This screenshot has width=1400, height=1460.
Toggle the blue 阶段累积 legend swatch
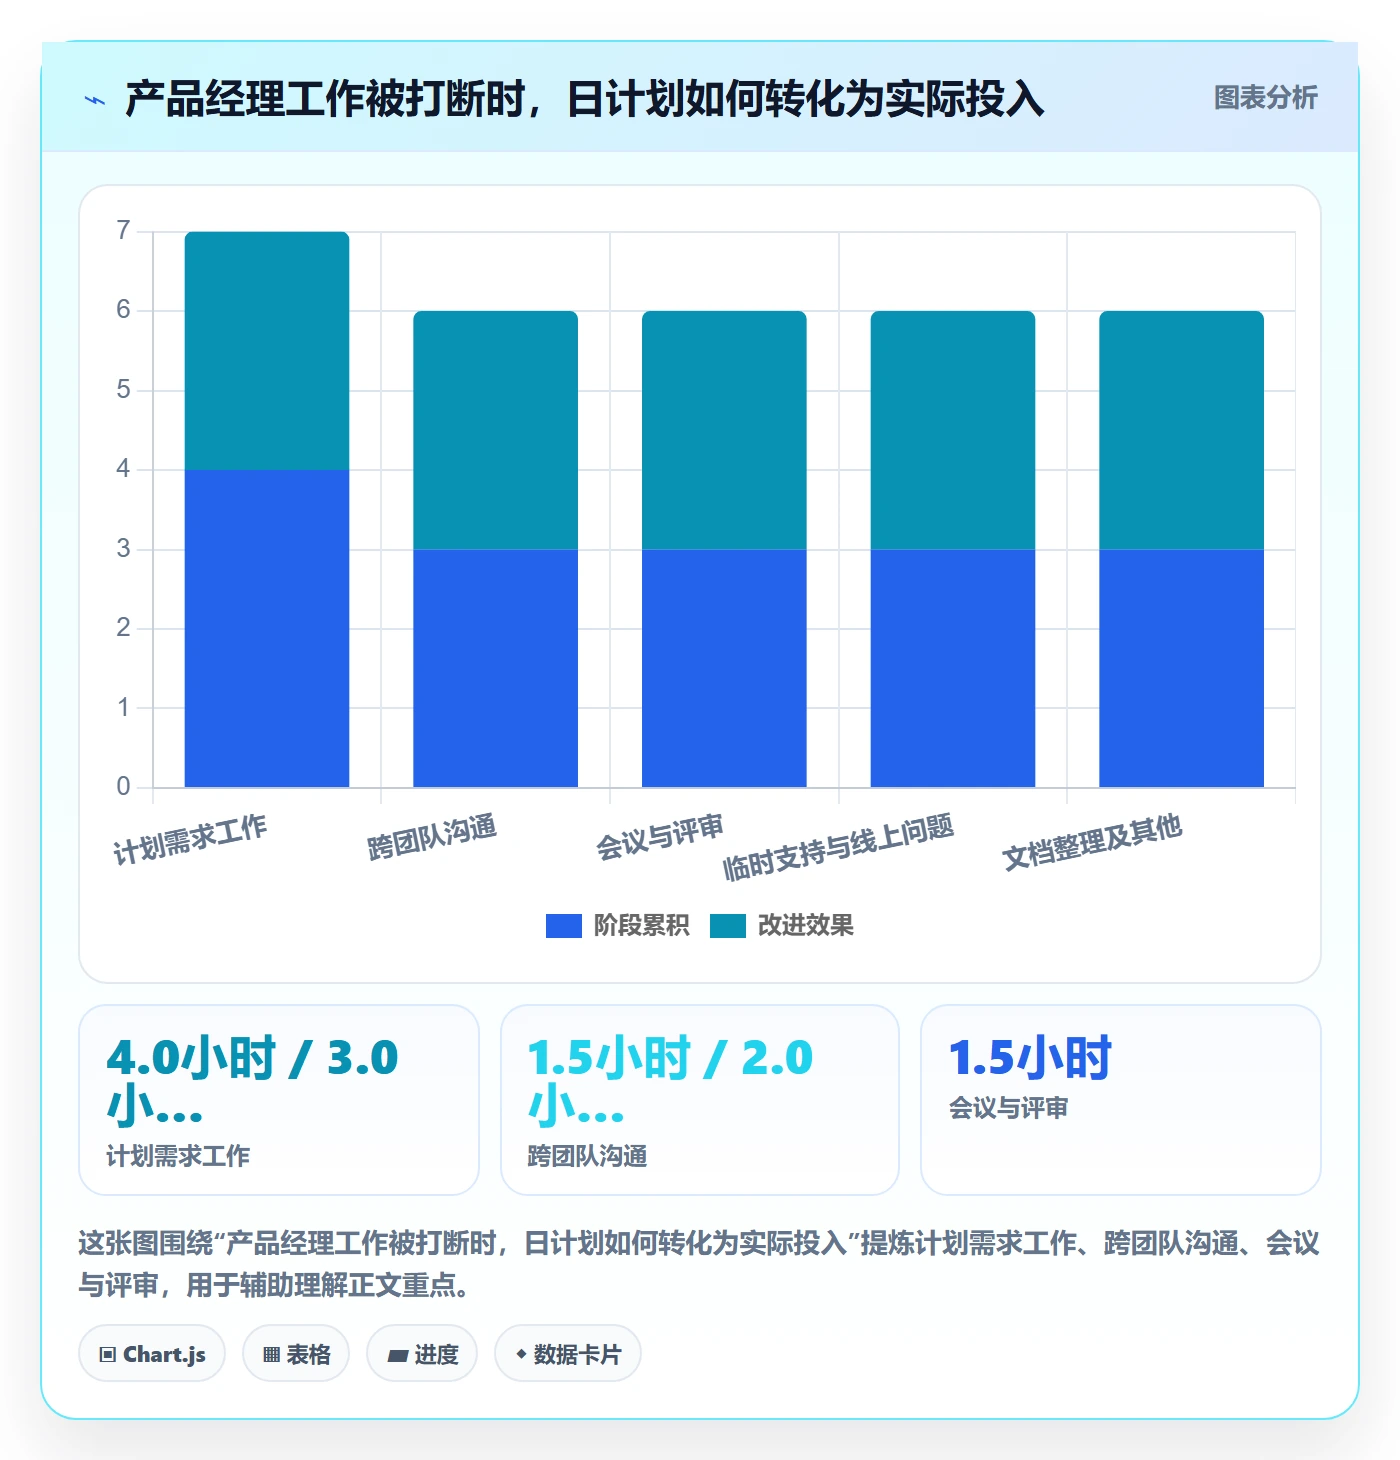(x=564, y=926)
